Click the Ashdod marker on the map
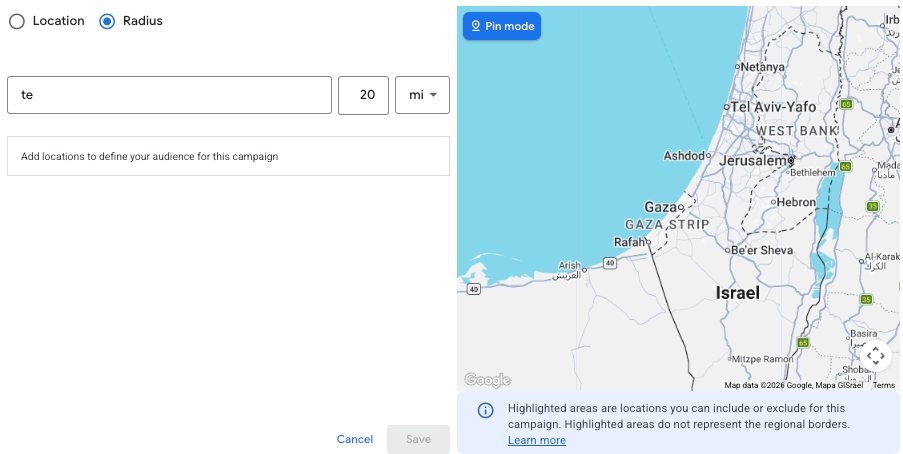Screen dimensions: 903x454 tap(708, 155)
